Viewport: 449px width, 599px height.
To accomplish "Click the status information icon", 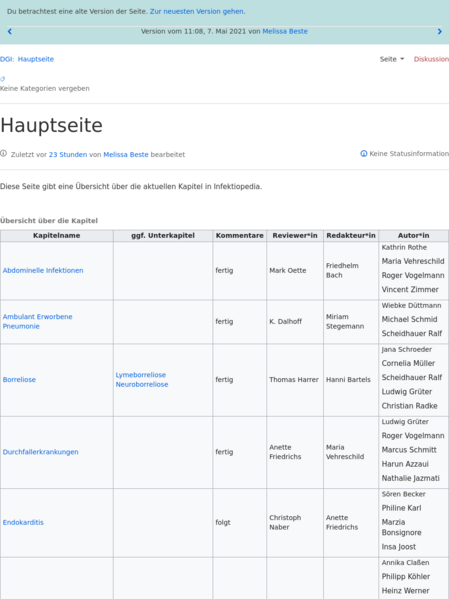I will (x=363, y=154).
